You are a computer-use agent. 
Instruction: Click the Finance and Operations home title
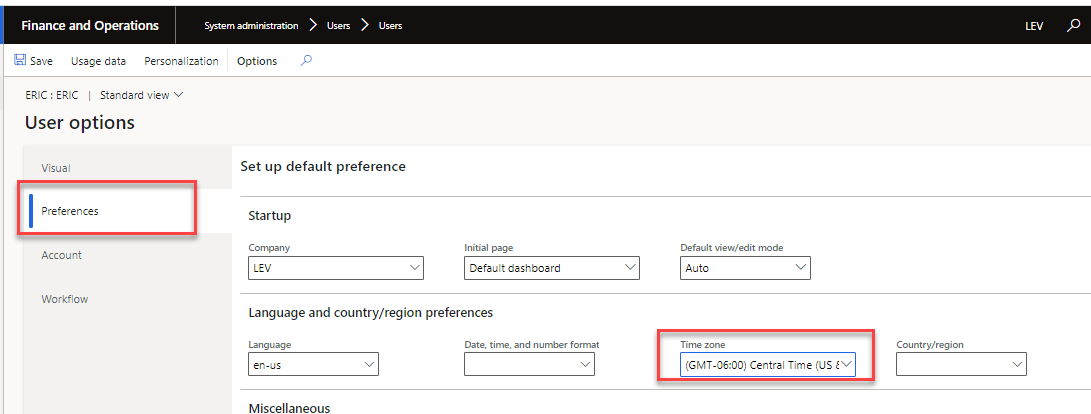pos(90,26)
